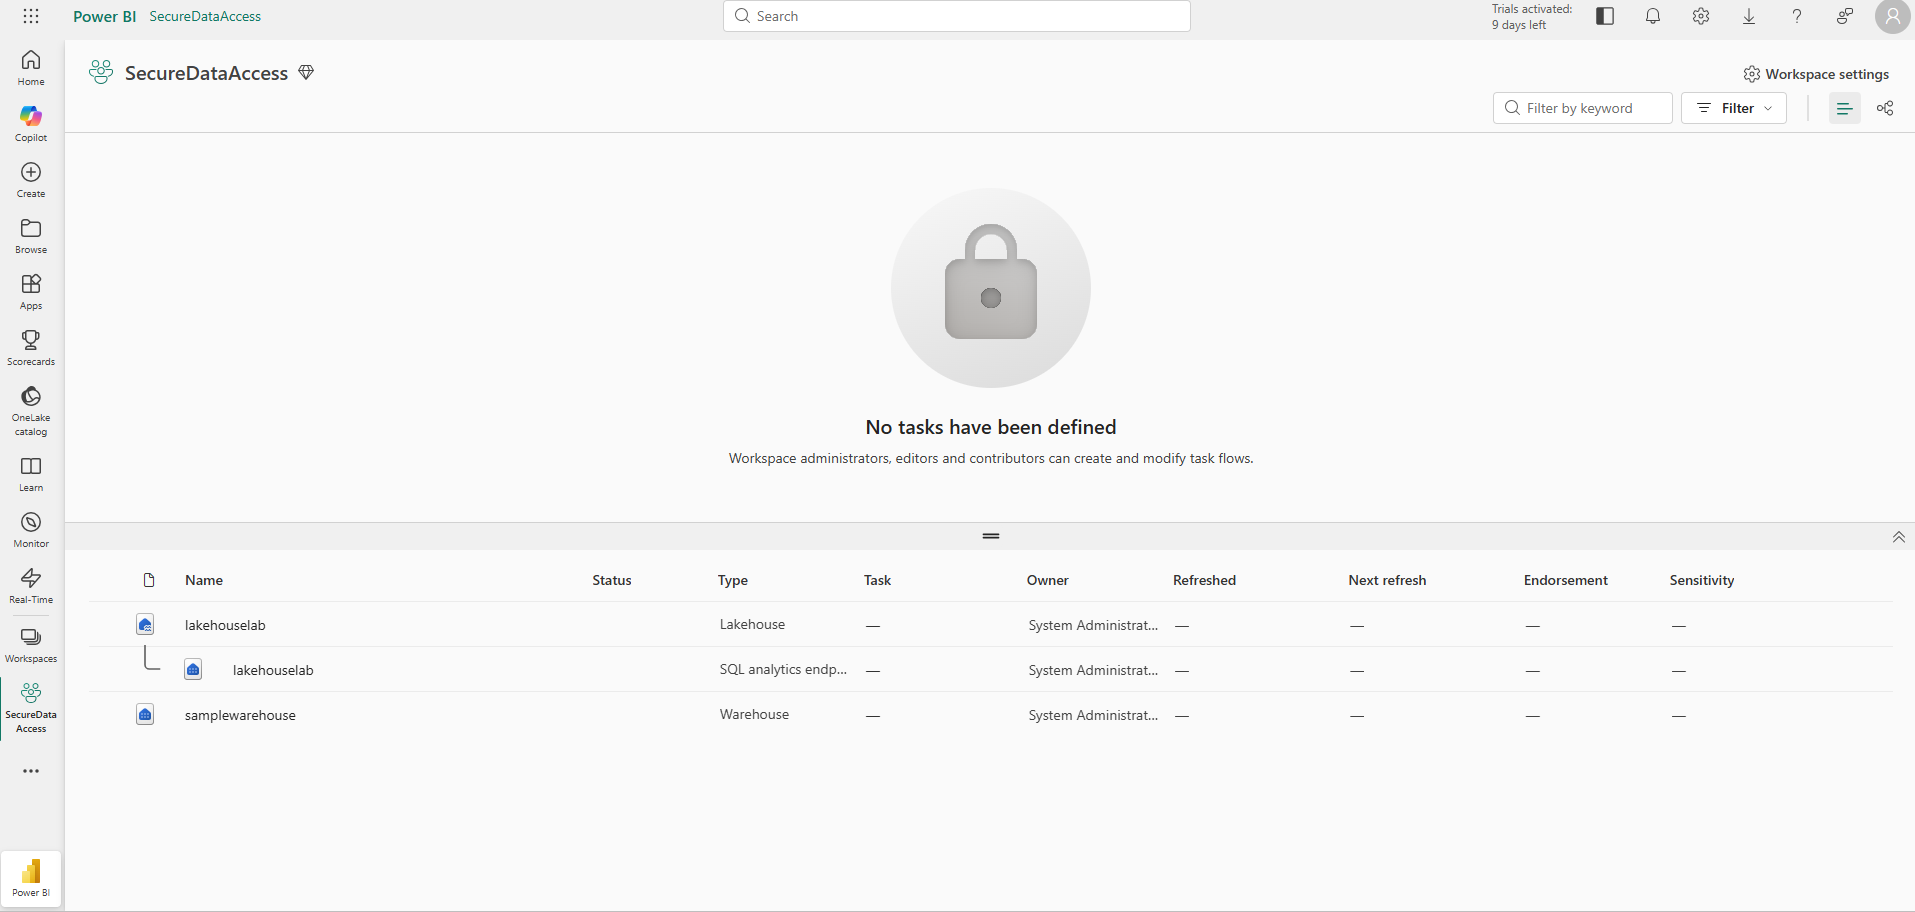Screen dimensions: 1915x912
Task: Click the Endorsement column header
Action: [1566, 580]
